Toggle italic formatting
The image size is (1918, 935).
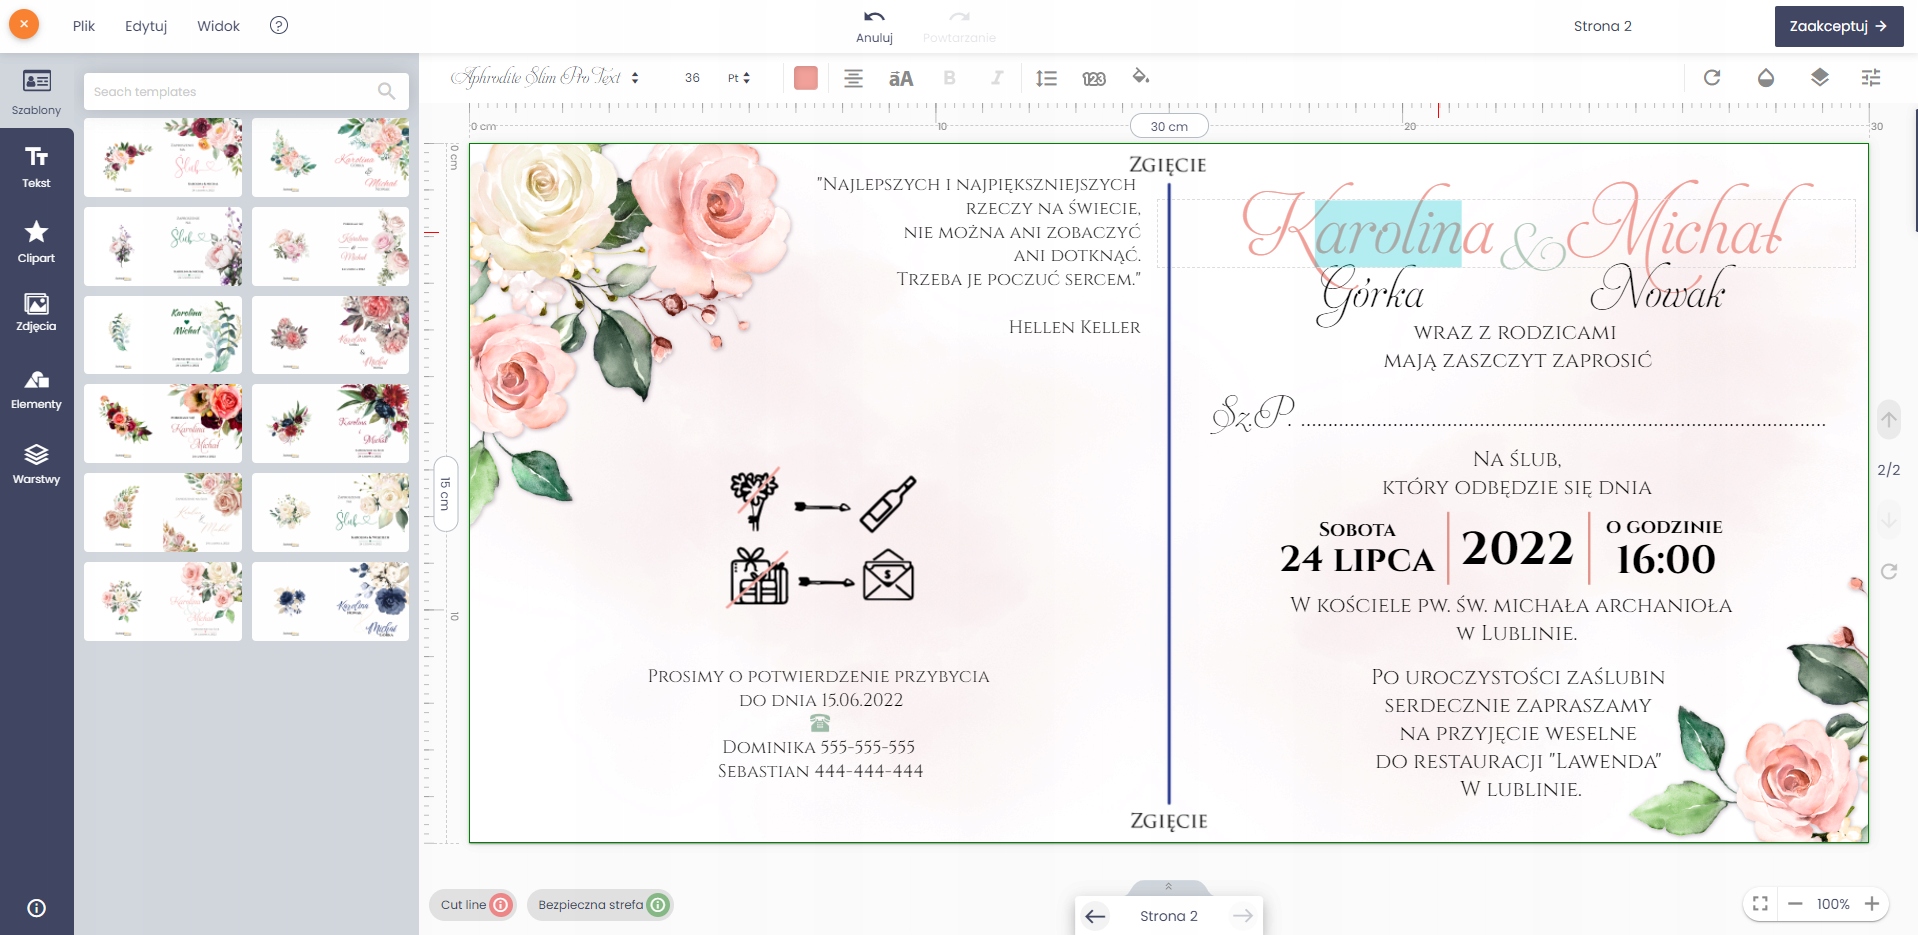[x=997, y=78]
